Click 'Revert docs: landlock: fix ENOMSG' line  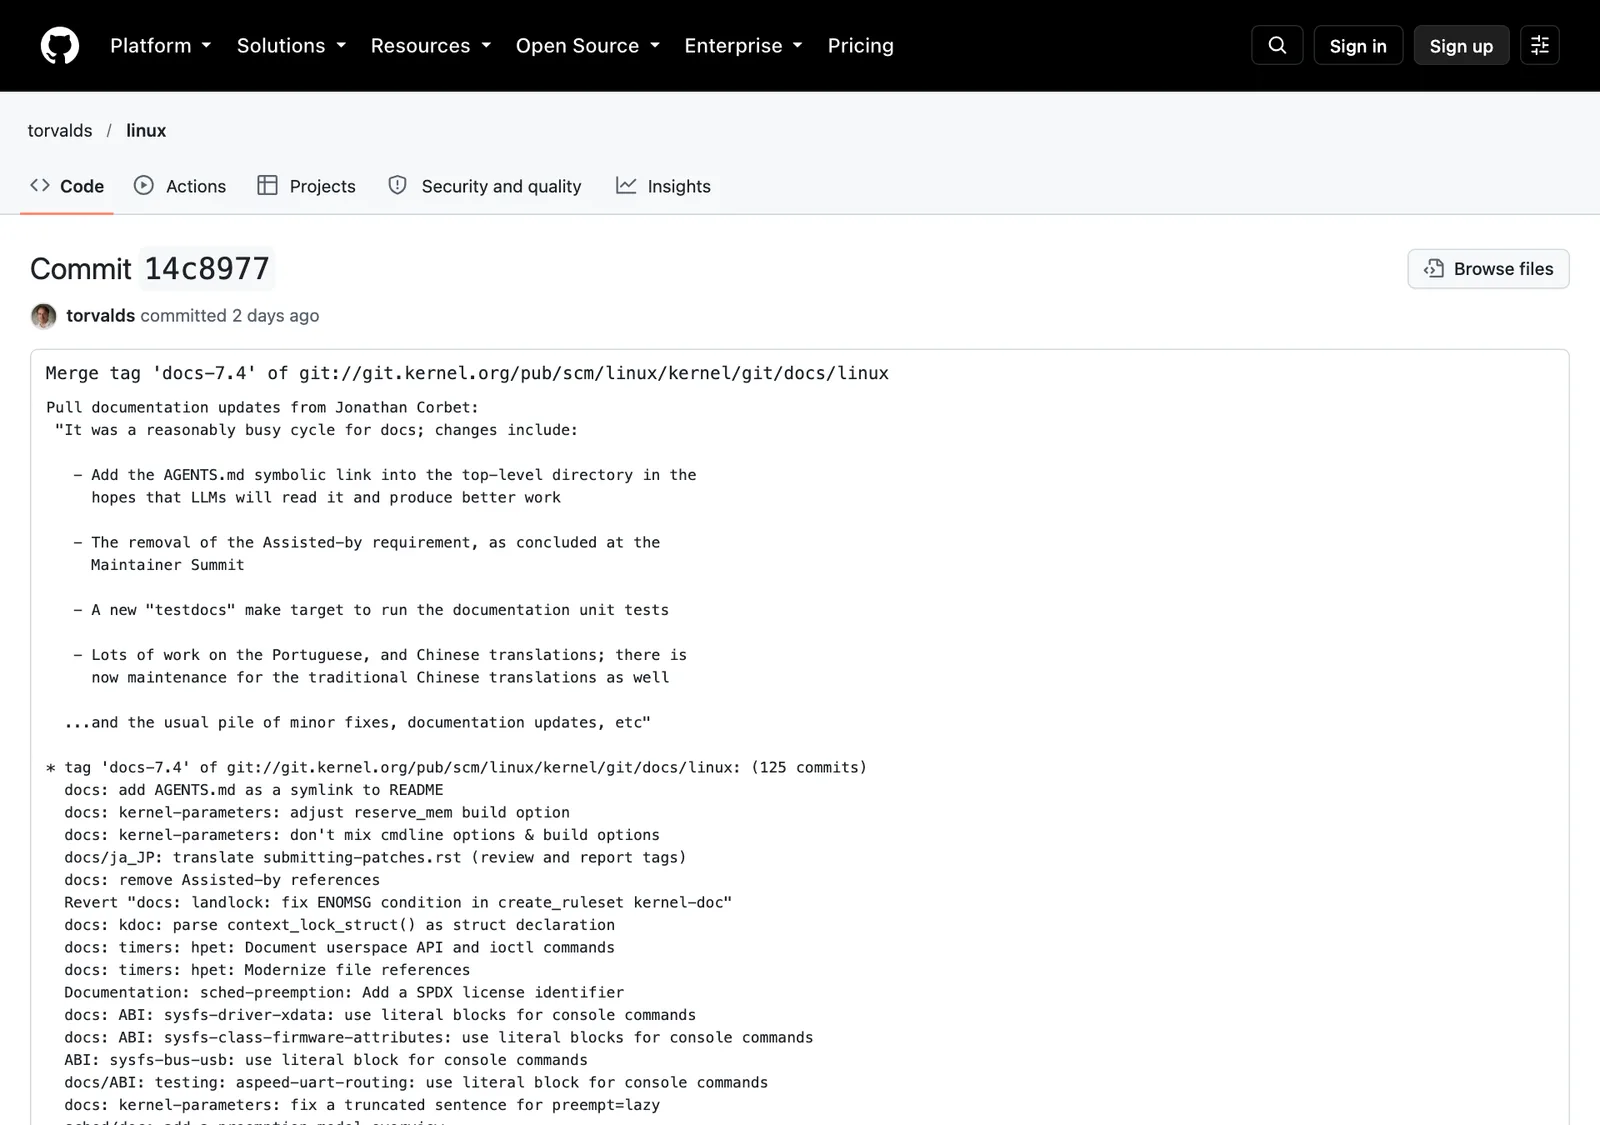[398, 903]
